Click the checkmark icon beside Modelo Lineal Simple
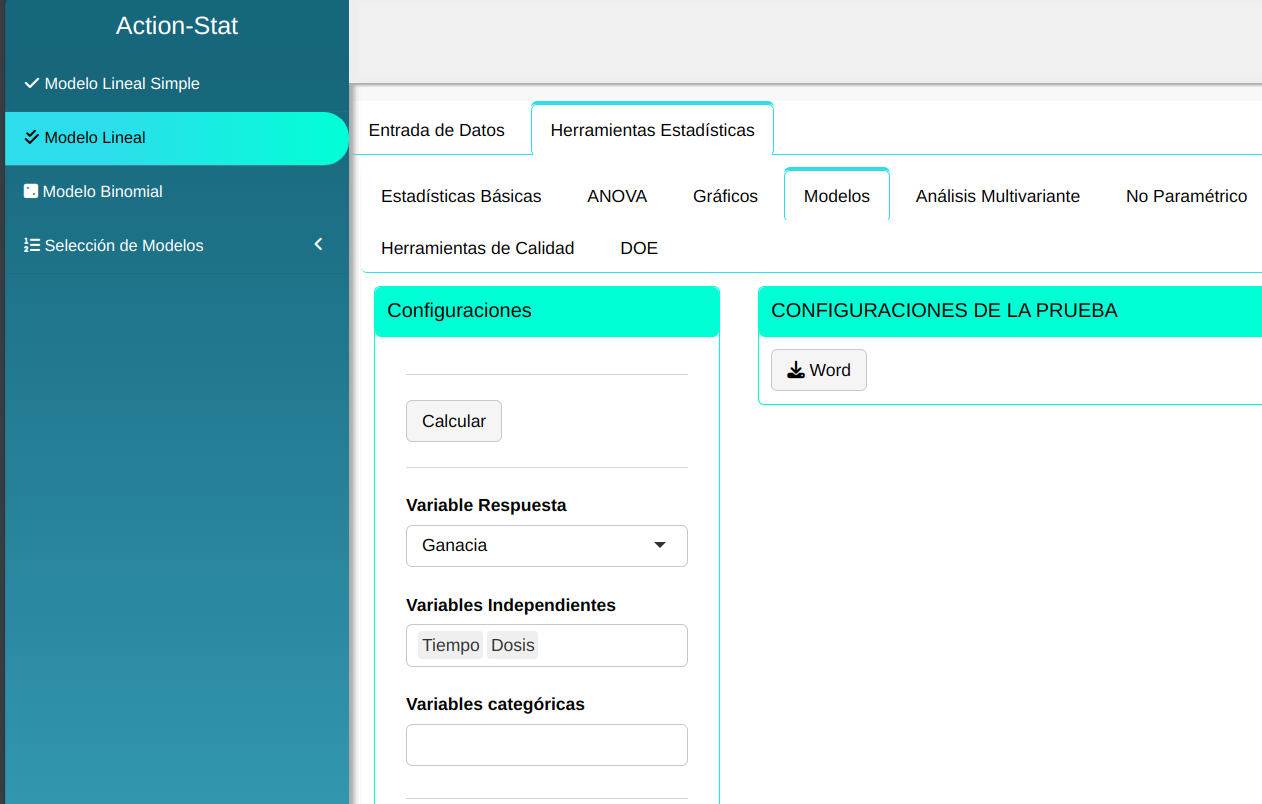This screenshot has width=1262, height=804. pos(31,83)
